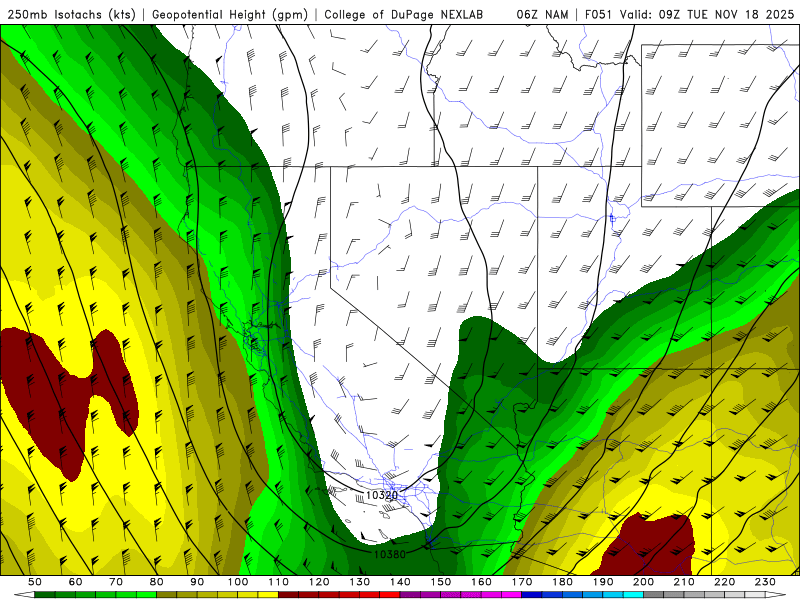This screenshot has height=600, width=800.
Task: Click the '06Z NAM' model run label
Action: point(542,15)
